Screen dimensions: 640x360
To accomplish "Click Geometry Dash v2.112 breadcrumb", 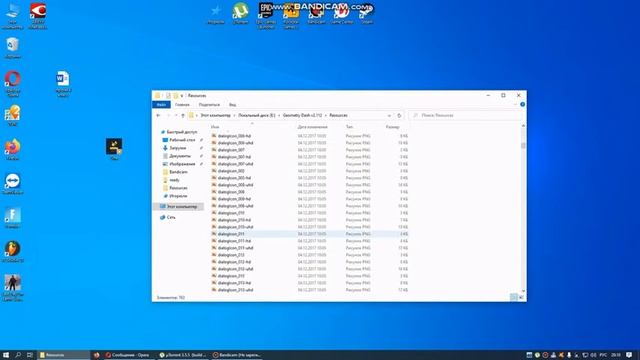I will click(x=302, y=116).
